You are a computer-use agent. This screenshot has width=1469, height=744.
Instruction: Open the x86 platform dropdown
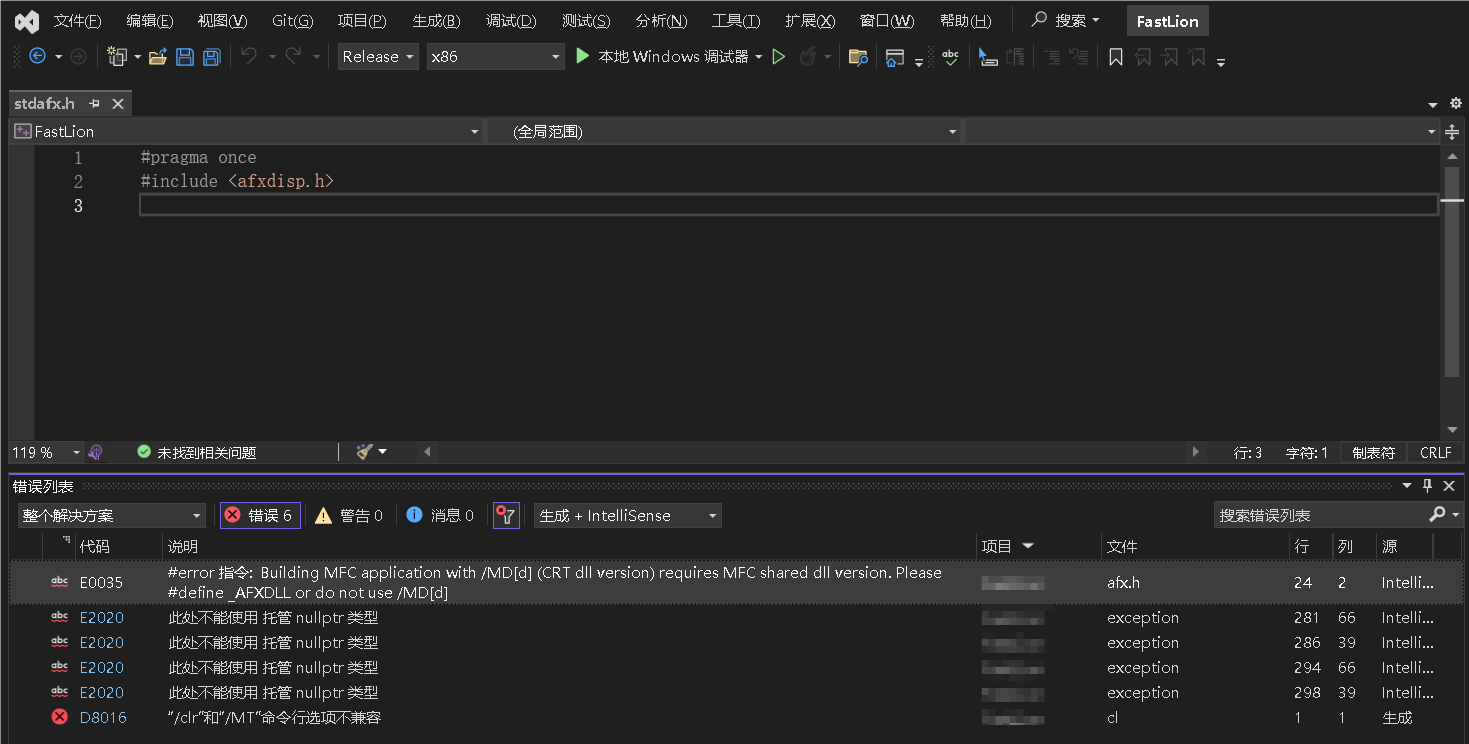pyautogui.click(x=496, y=57)
